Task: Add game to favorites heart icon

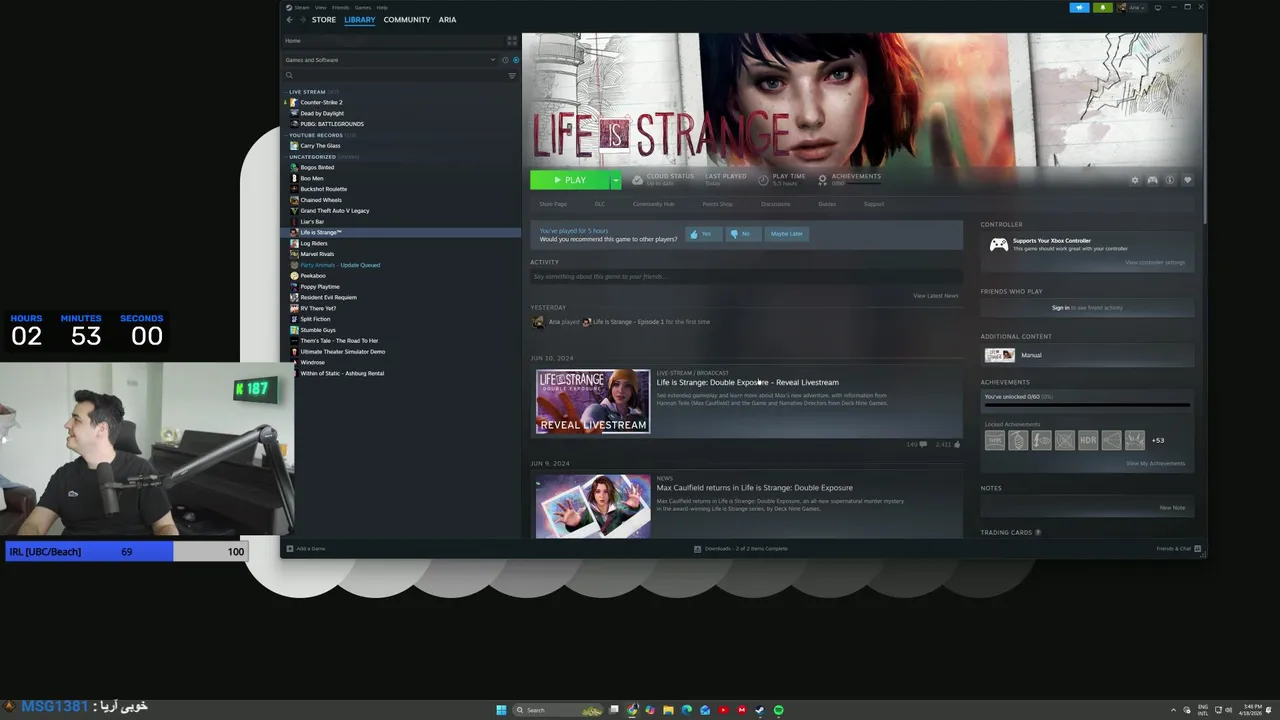Action: tap(1187, 181)
